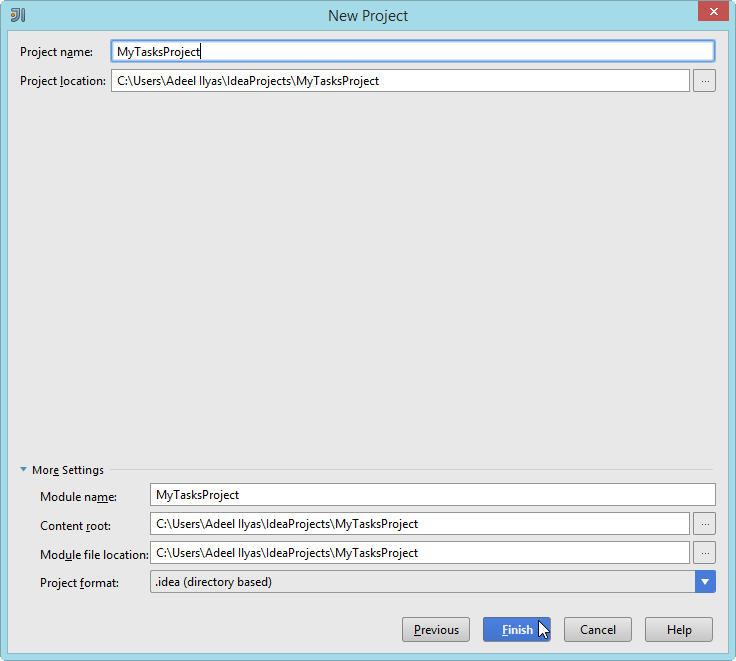Click the New Project title bar

[x=368, y=15]
